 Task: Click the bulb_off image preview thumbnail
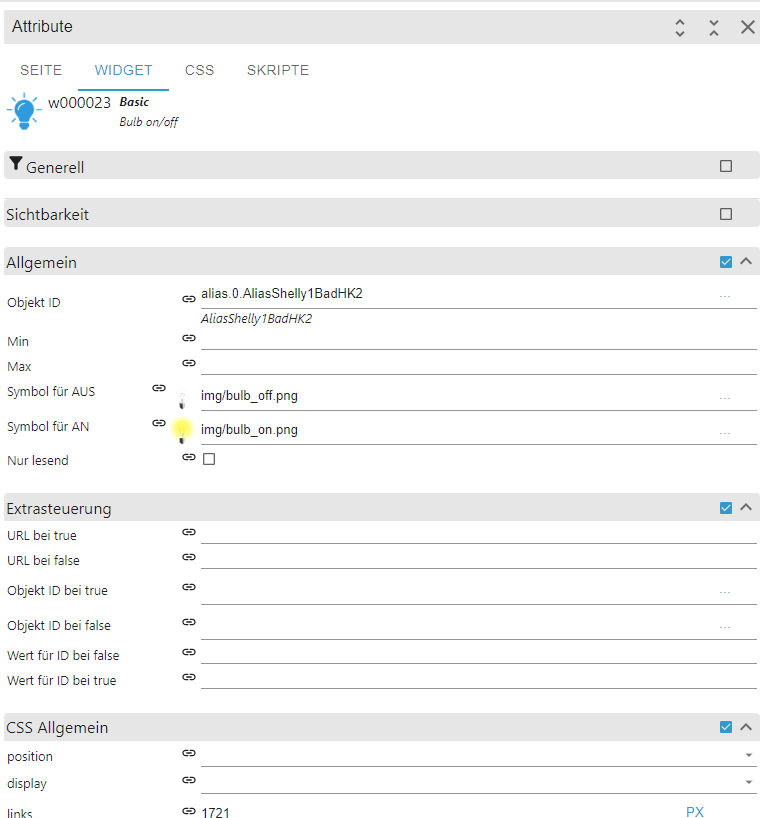[182, 401]
